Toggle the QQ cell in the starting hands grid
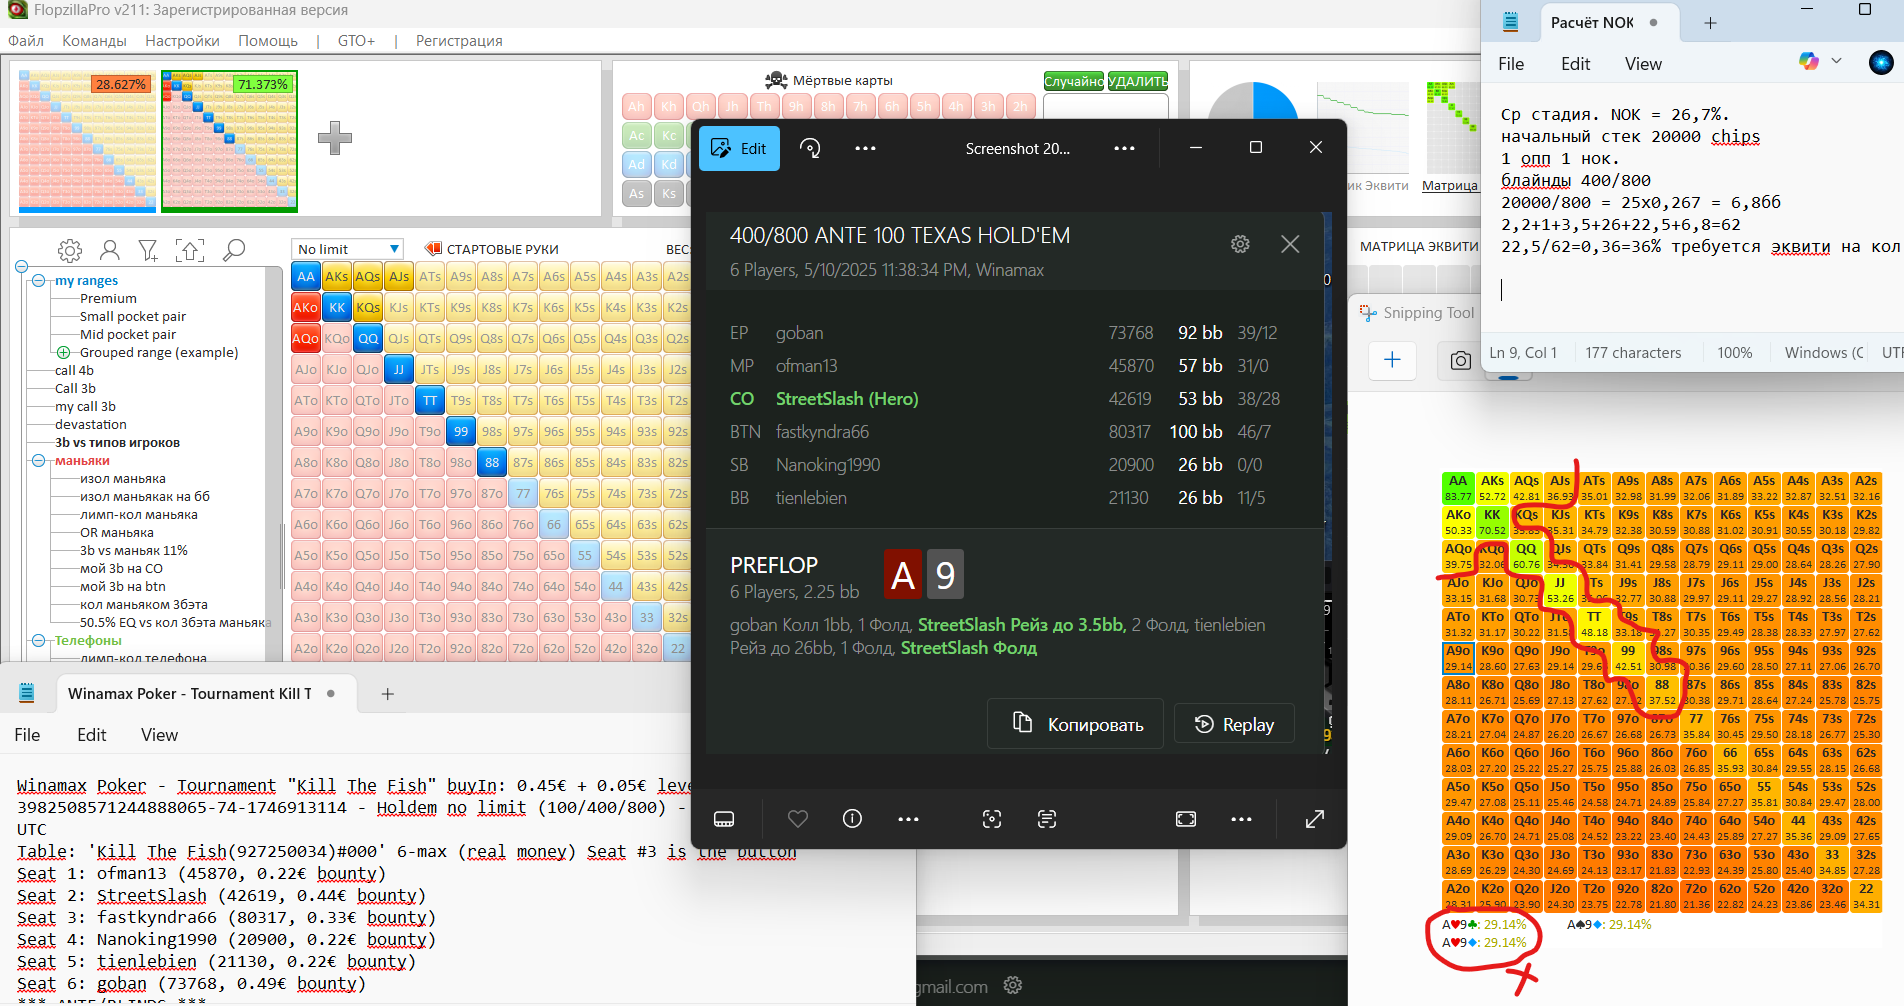1904x1006 pixels. click(x=368, y=339)
